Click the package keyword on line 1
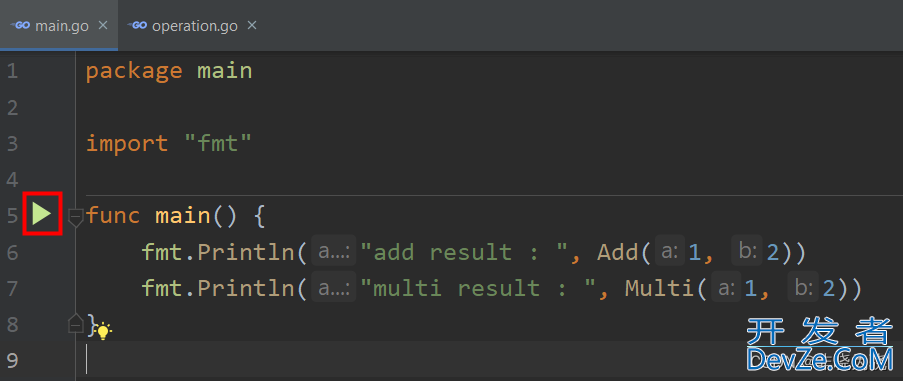 click(x=134, y=71)
